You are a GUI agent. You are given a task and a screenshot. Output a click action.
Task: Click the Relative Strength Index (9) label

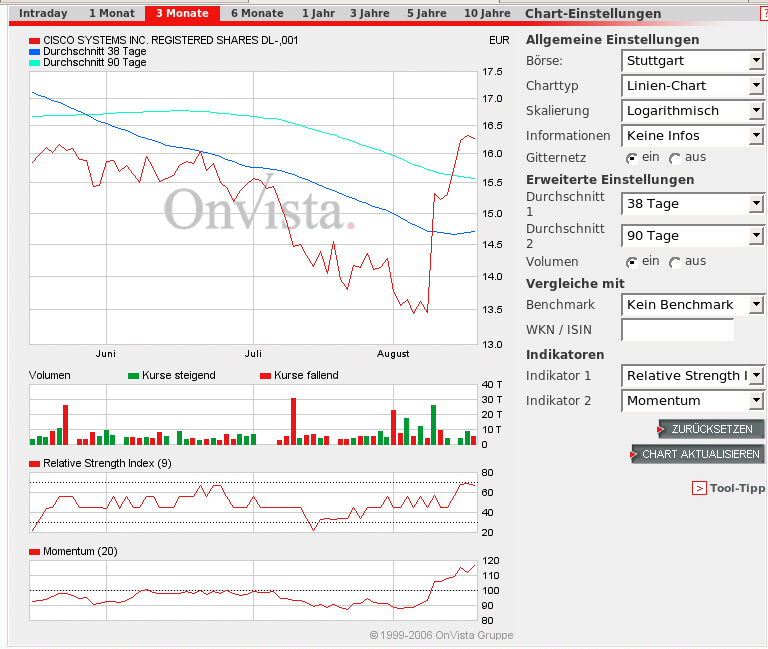(x=107, y=463)
